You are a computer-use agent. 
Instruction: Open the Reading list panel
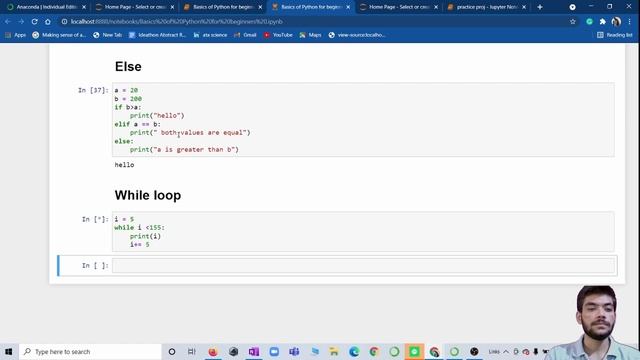615,35
